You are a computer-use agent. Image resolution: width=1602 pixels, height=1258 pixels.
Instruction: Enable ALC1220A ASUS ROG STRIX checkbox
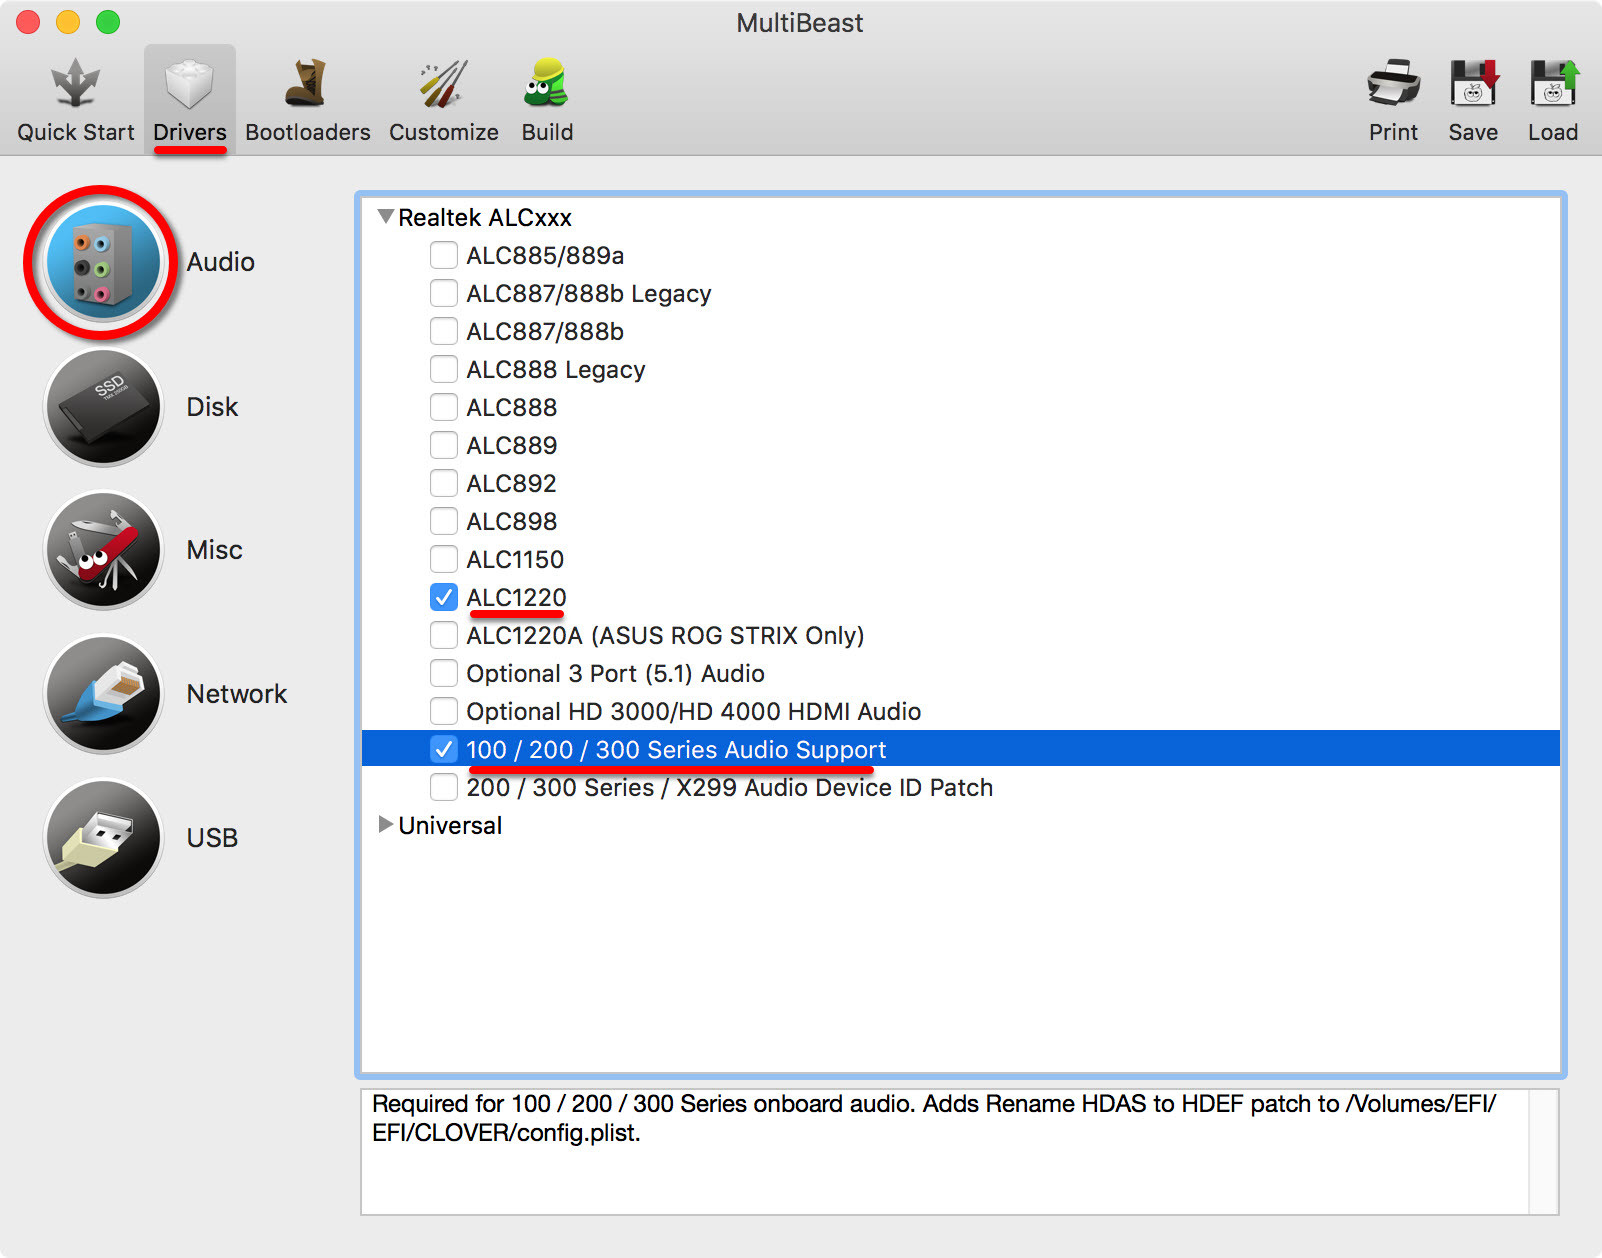pos(443,635)
